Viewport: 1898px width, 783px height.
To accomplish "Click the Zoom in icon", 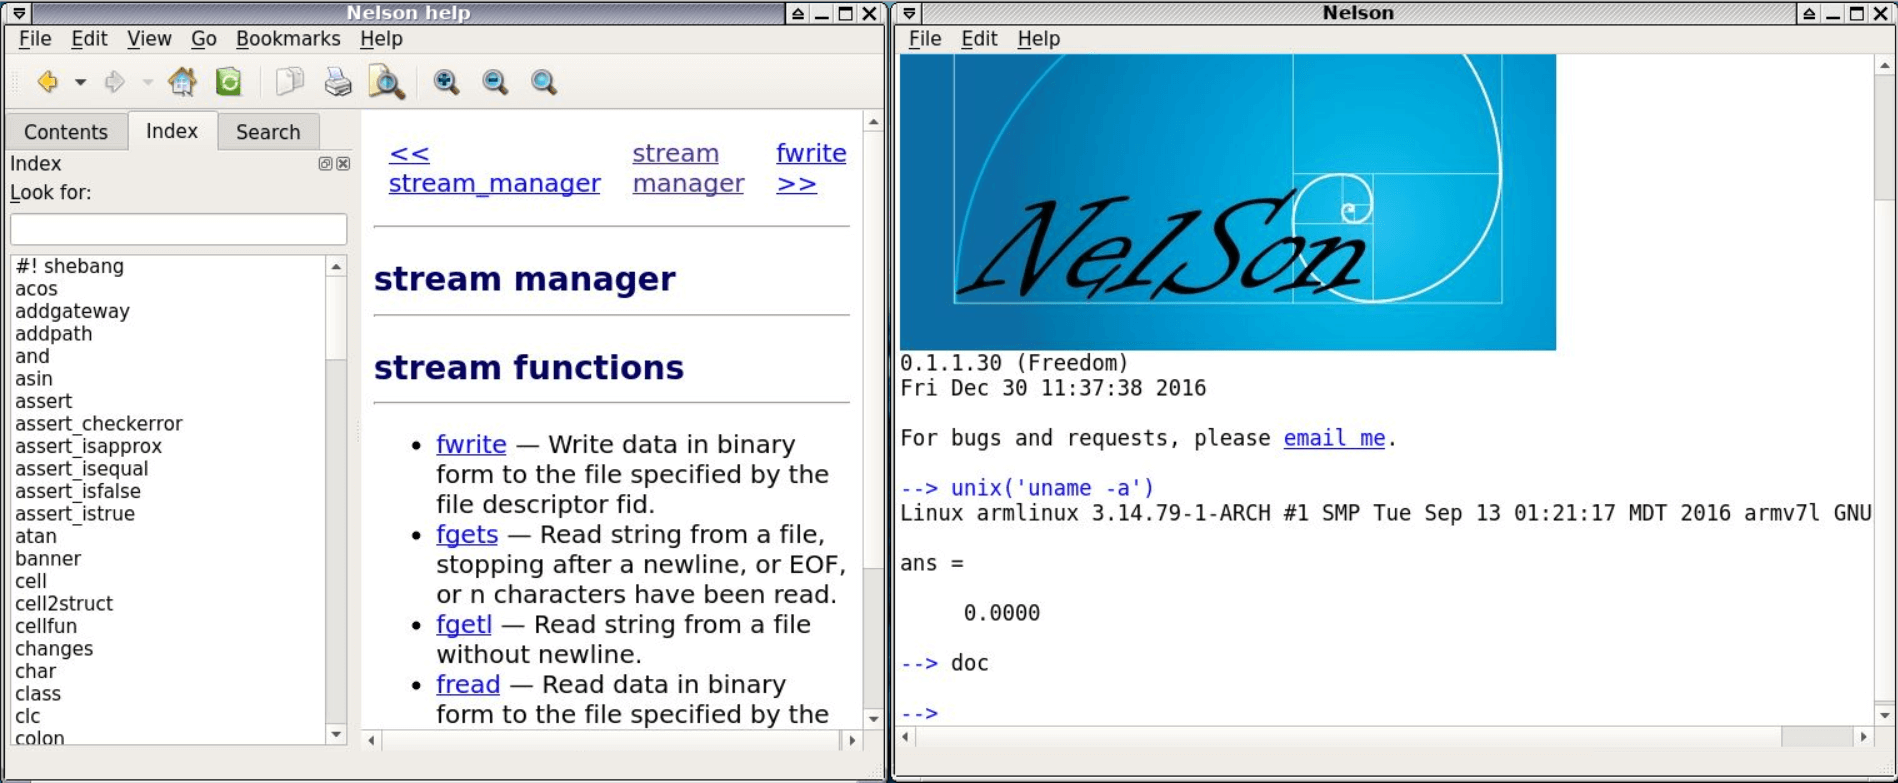I will pyautogui.click(x=446, y=82).
